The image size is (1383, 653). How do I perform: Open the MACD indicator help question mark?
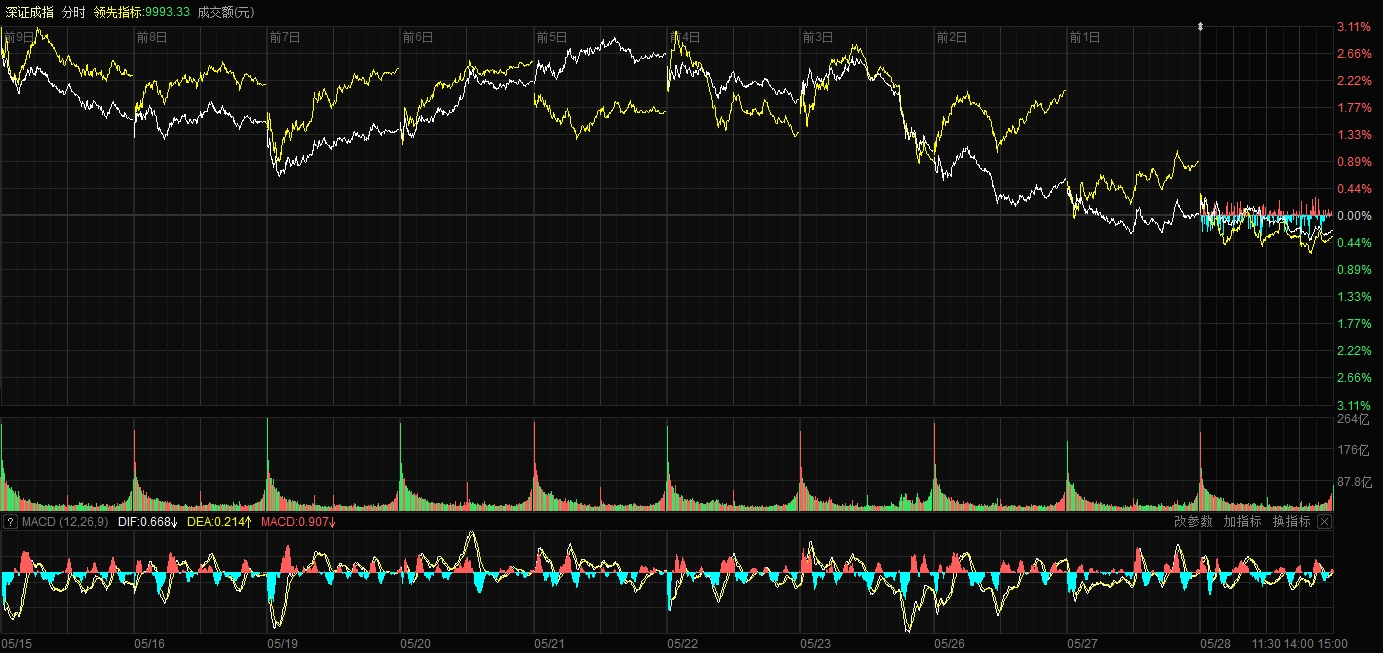coord(10,522)
